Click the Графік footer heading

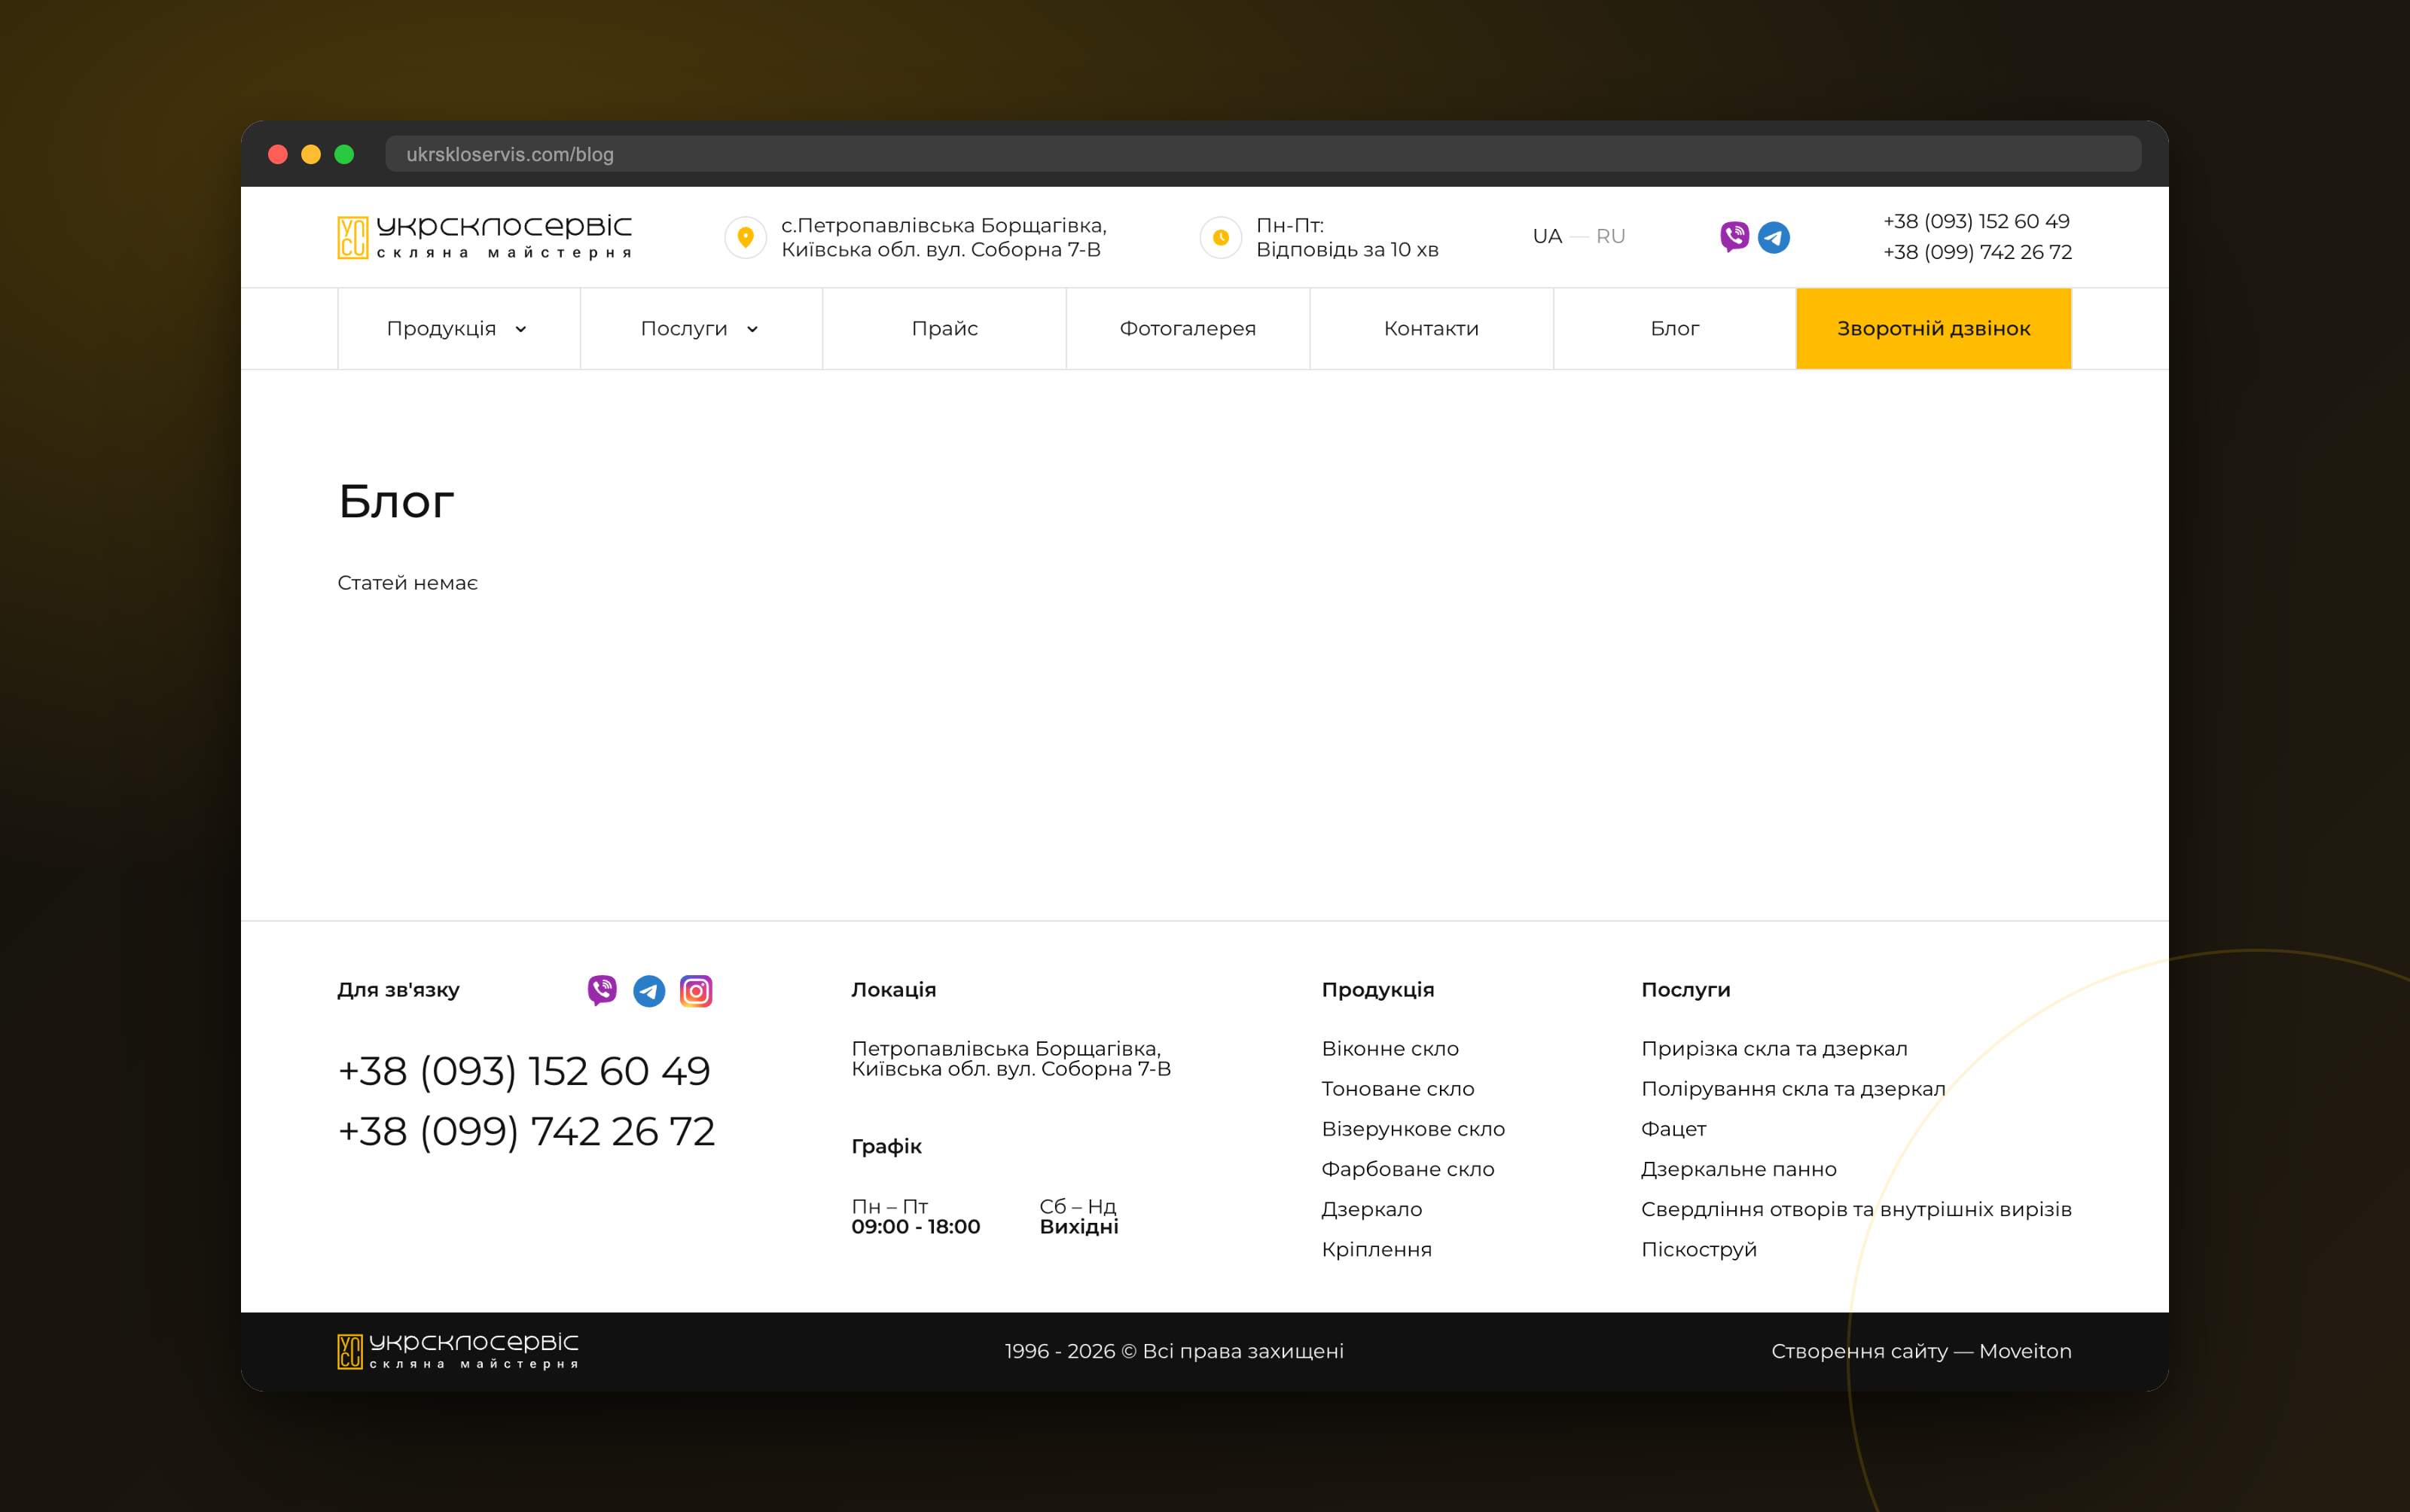(x=886, y=1146)
